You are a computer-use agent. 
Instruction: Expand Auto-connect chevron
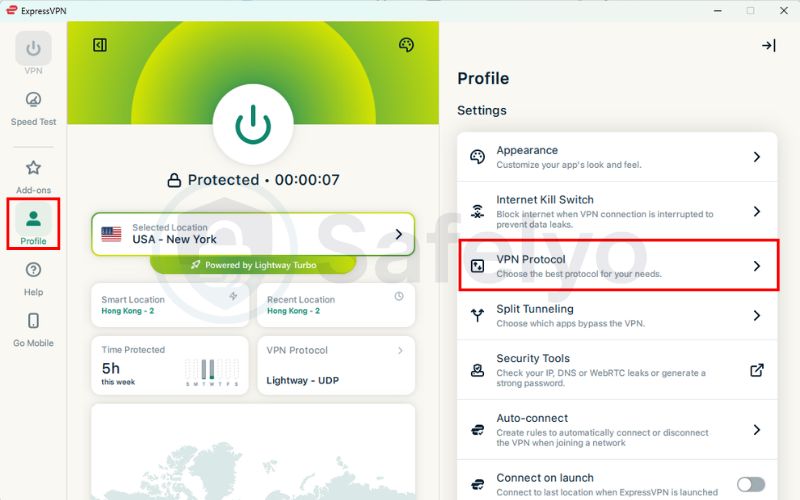point(757,430)
